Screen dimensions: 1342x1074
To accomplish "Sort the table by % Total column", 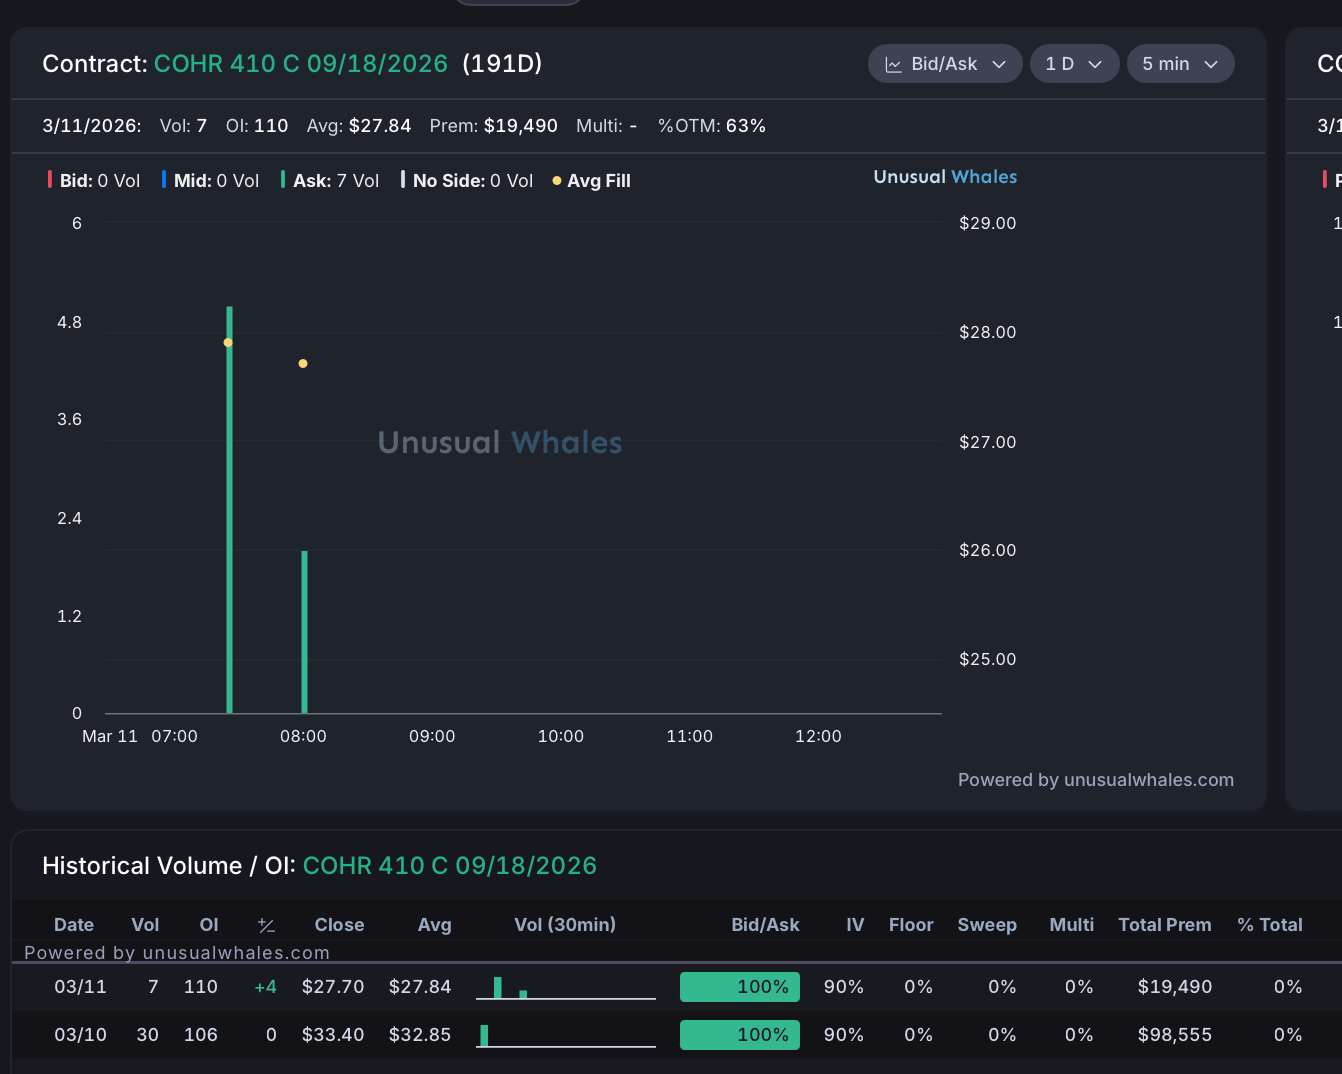I will pos(1270,925).
